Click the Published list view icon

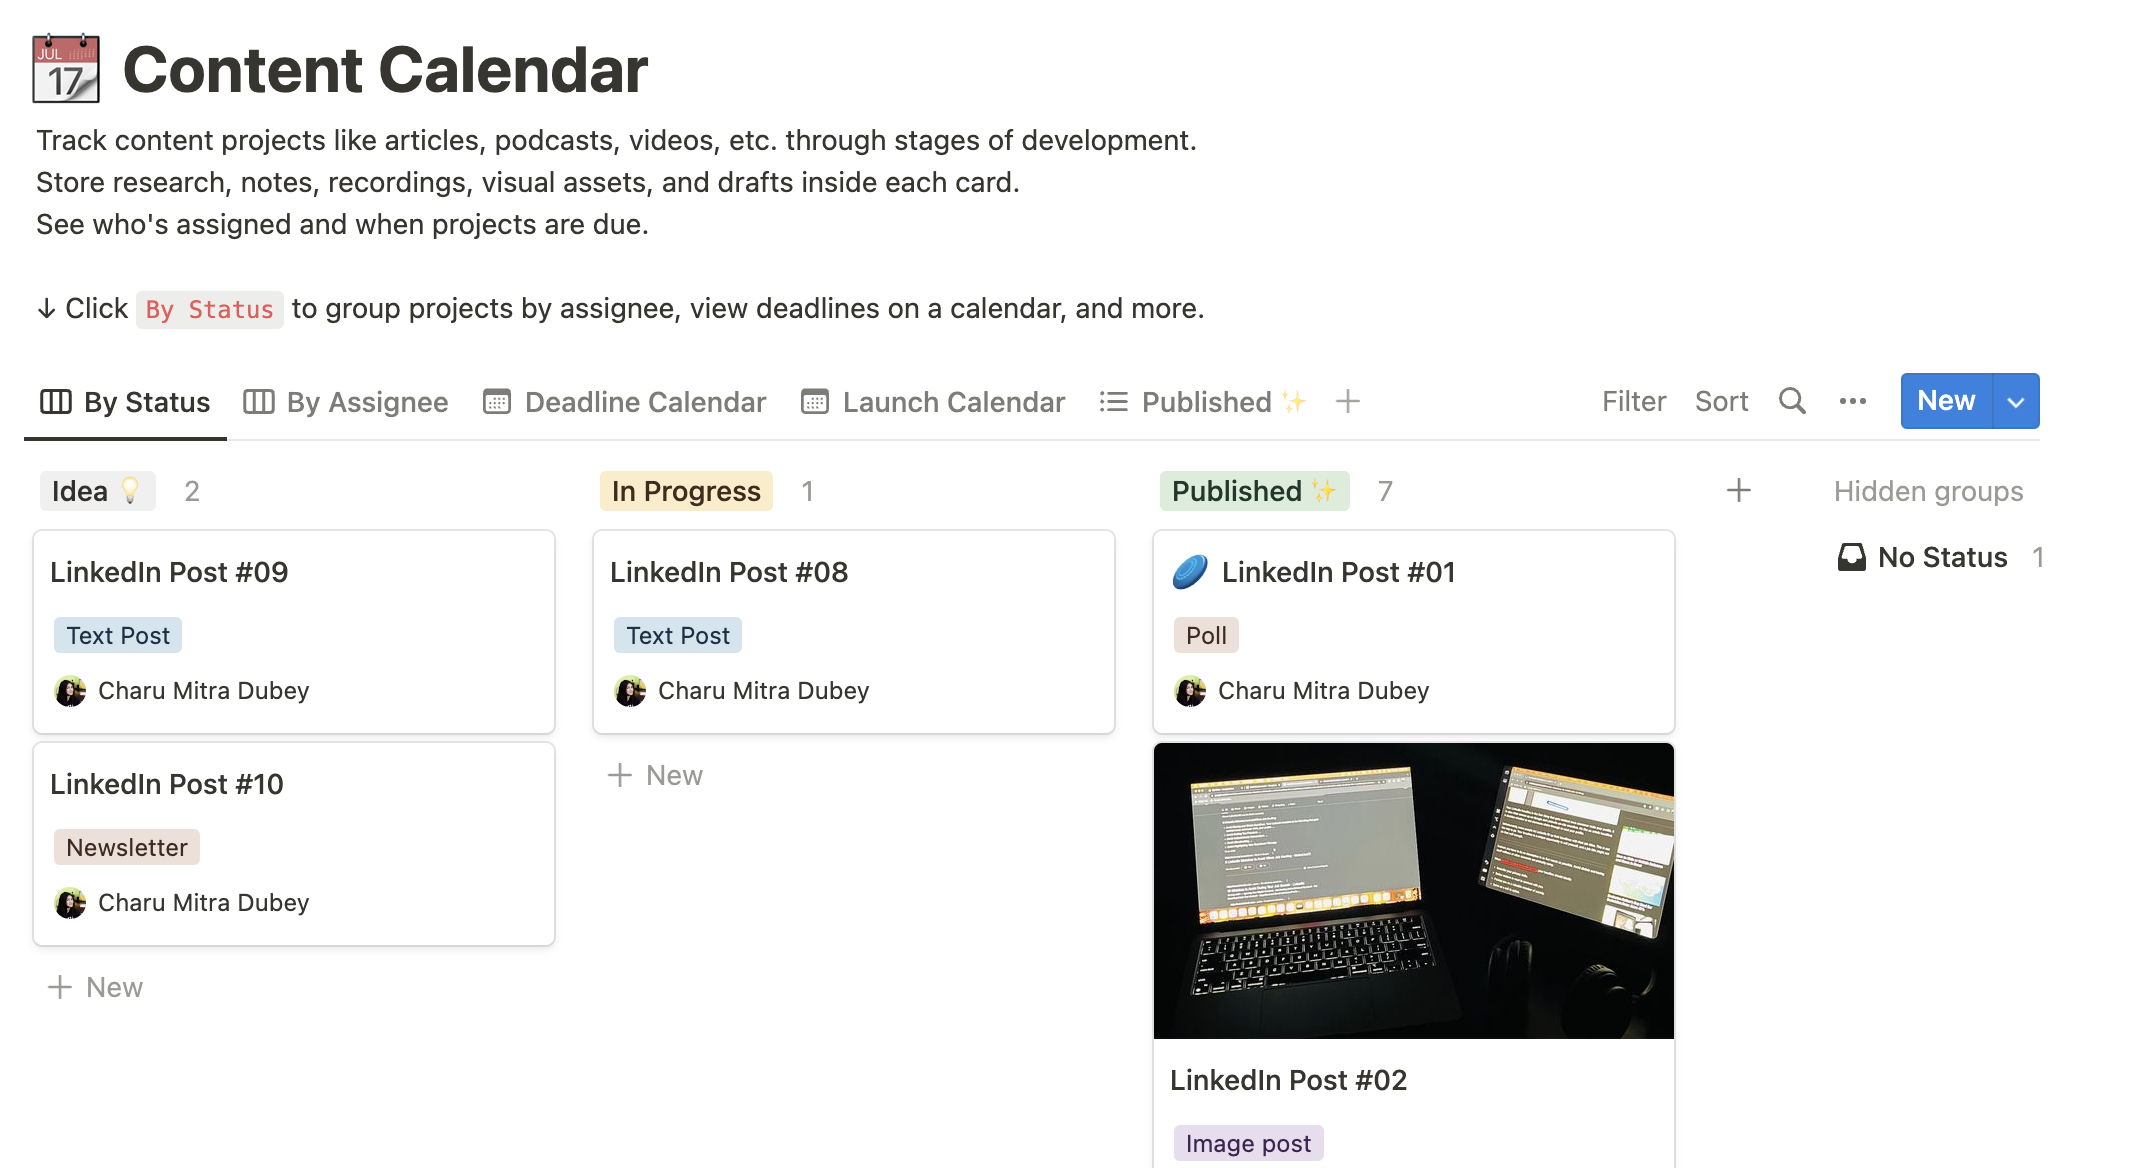point(1113,401)
